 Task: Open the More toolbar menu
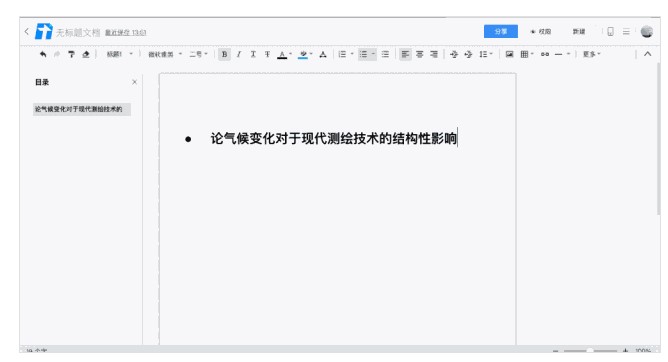[x=591, y=54]
